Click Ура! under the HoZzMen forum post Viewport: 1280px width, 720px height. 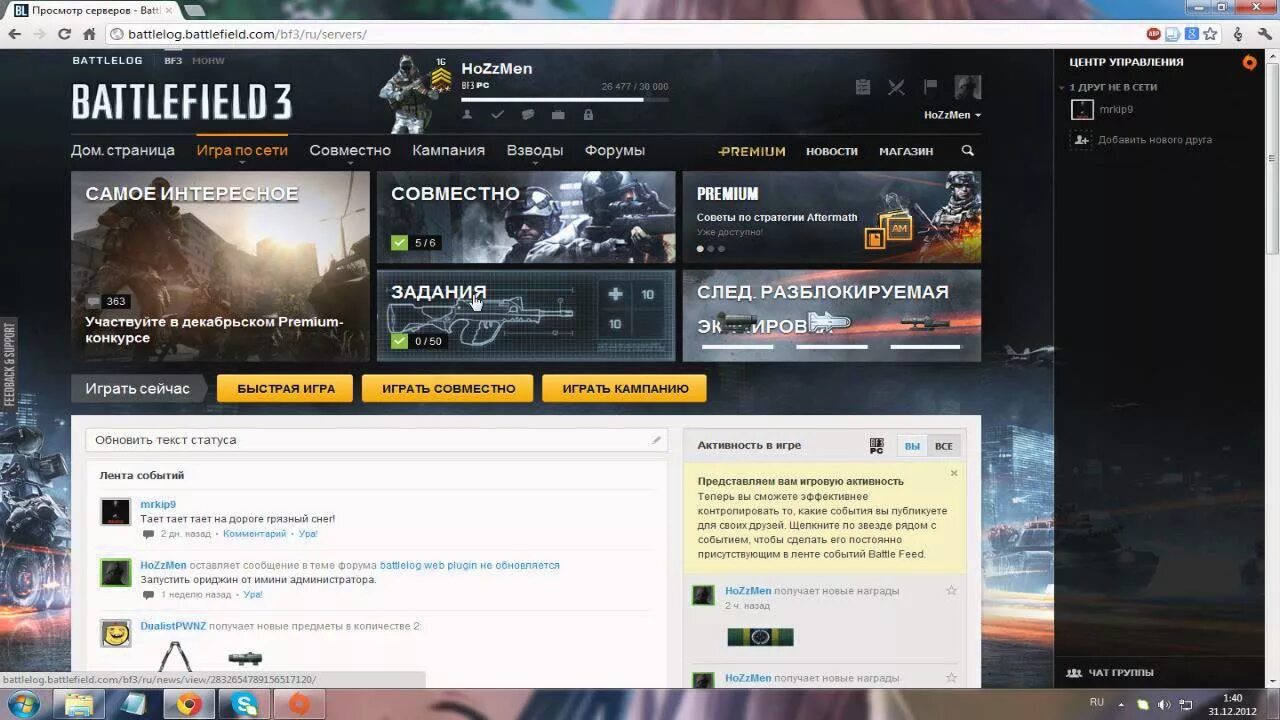click(x=253, y=594)
